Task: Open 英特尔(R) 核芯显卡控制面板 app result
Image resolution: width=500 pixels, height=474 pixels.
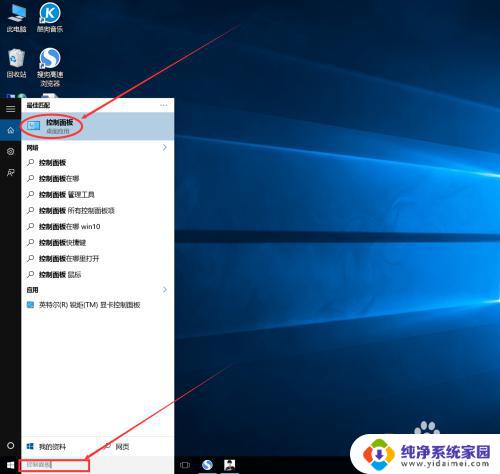Action: [98, 305]
